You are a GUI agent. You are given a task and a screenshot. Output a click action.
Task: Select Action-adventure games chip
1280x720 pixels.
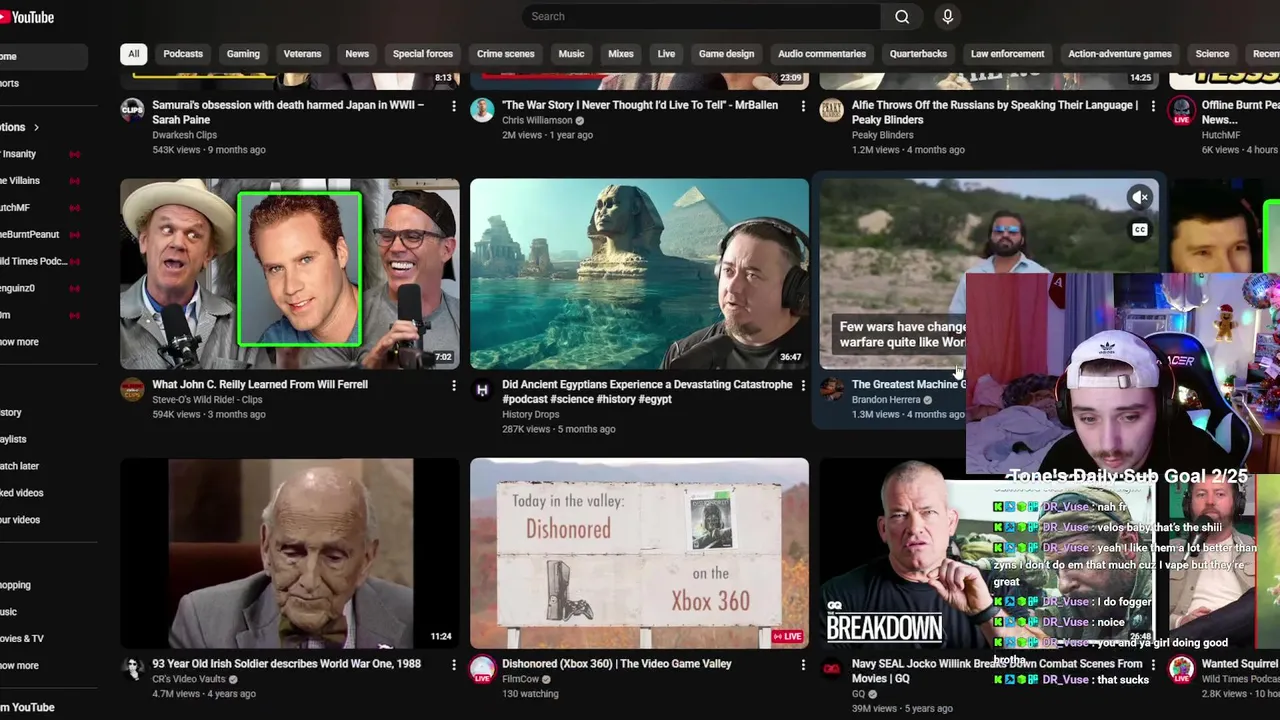click(x=1119, y=54)
